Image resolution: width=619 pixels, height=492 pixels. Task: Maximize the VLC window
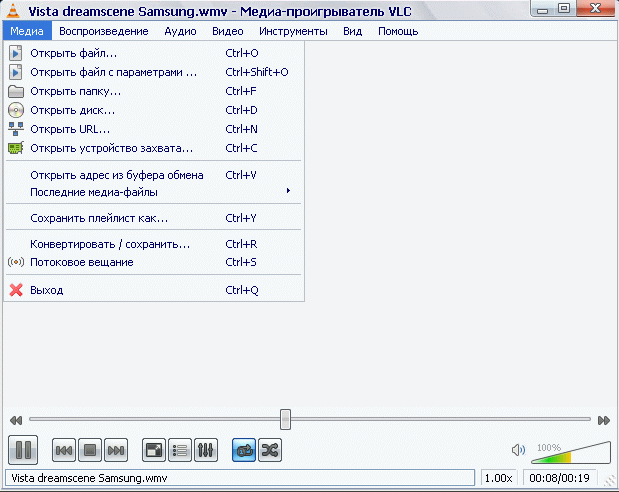565,8
